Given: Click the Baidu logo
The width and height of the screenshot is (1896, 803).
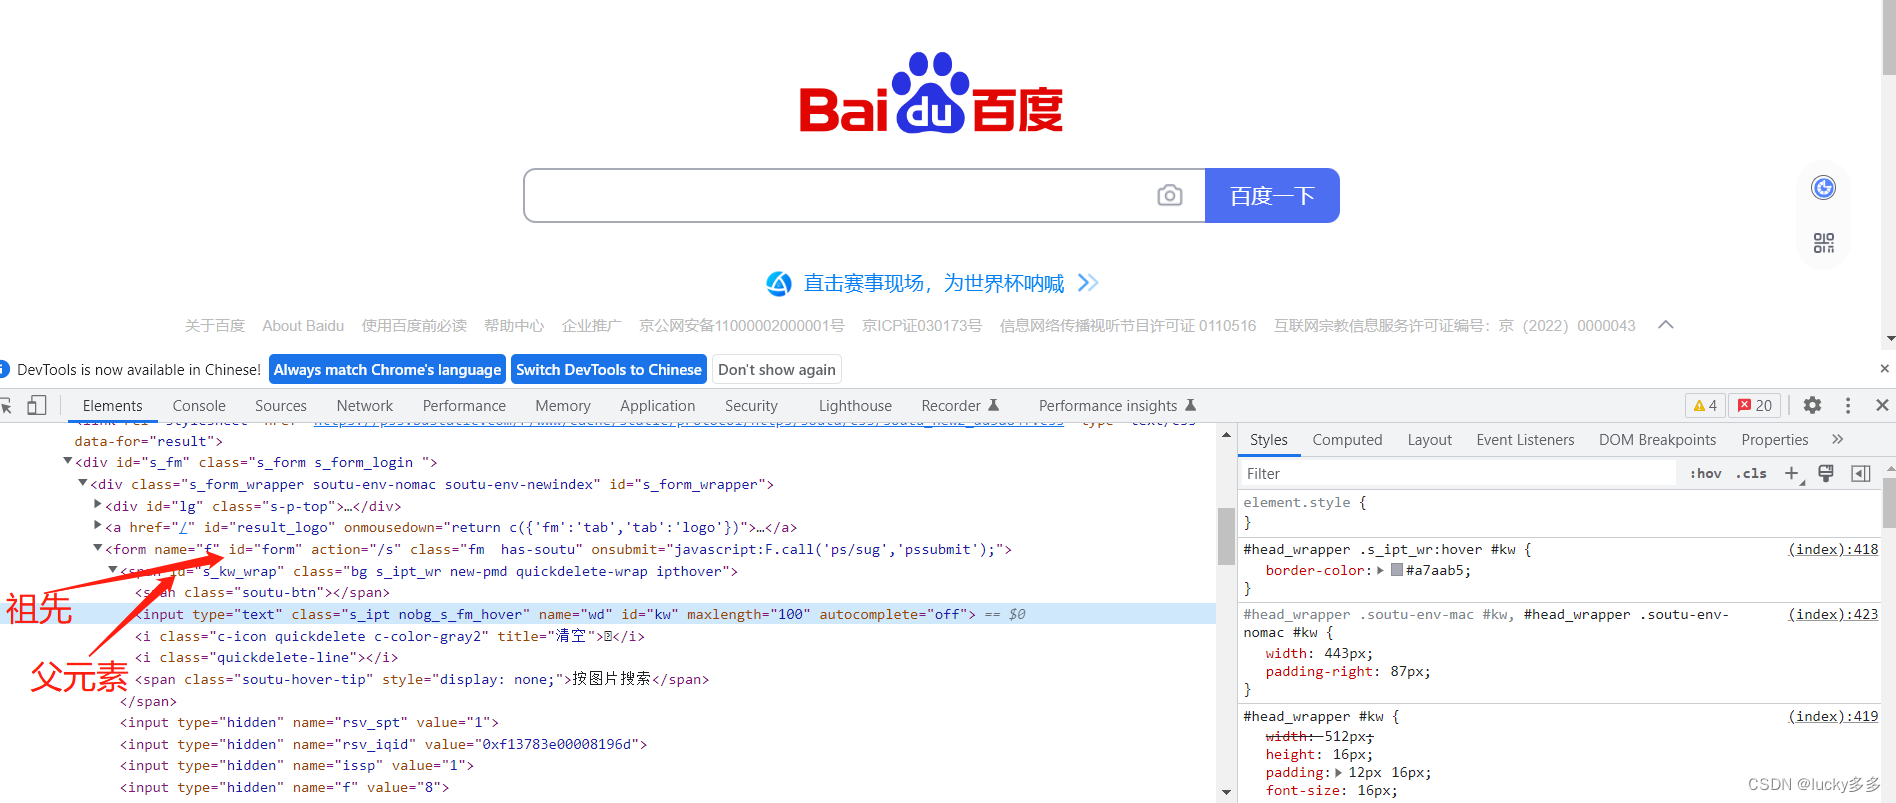Looking at the screenshot, I should coord(931,94).
